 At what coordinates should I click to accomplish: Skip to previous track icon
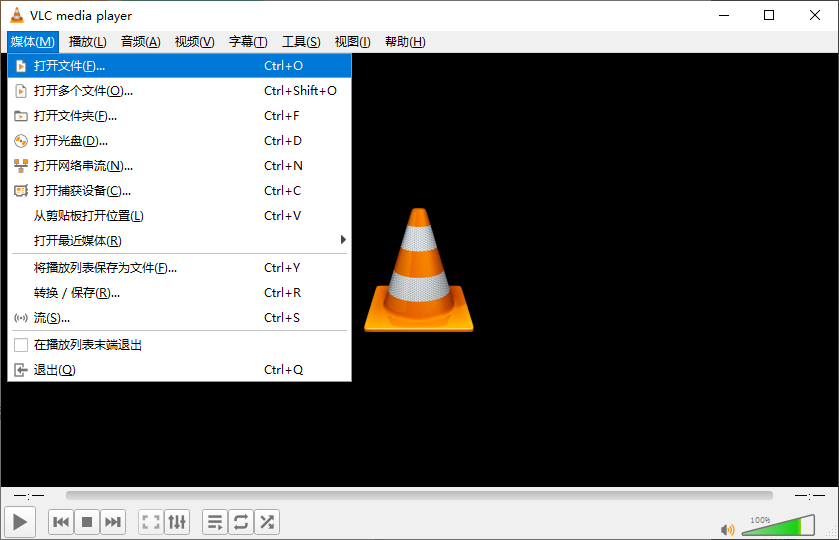61,522
